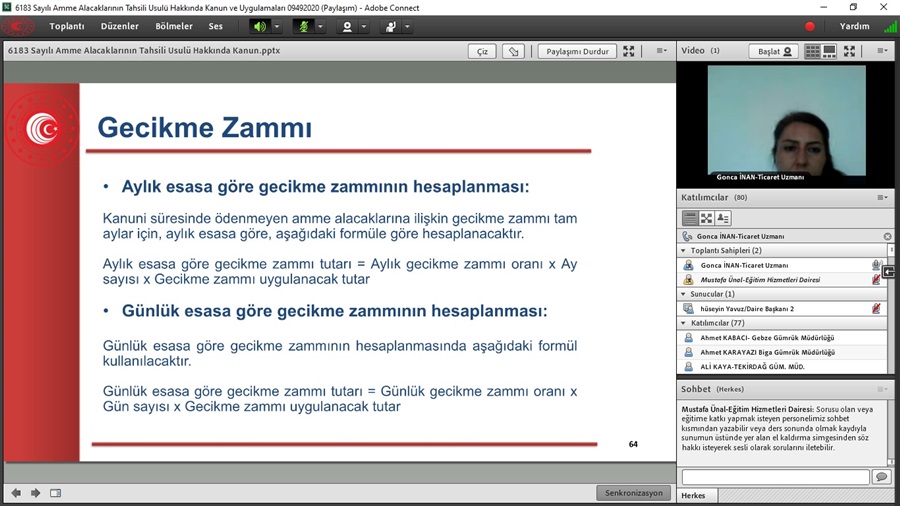Viewport: 900px width, 506px height.
Task: Open the Bölmeler menu
Action: pos(174,26)
